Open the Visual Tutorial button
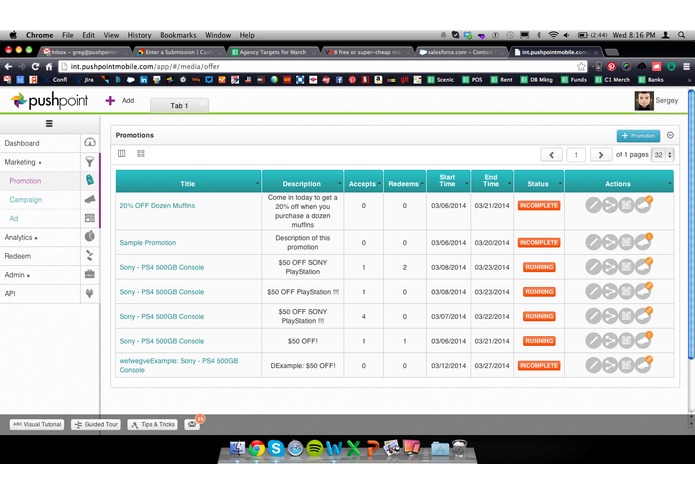The height and width of the screenshot is (494, 695). click(x=37, y=424)
